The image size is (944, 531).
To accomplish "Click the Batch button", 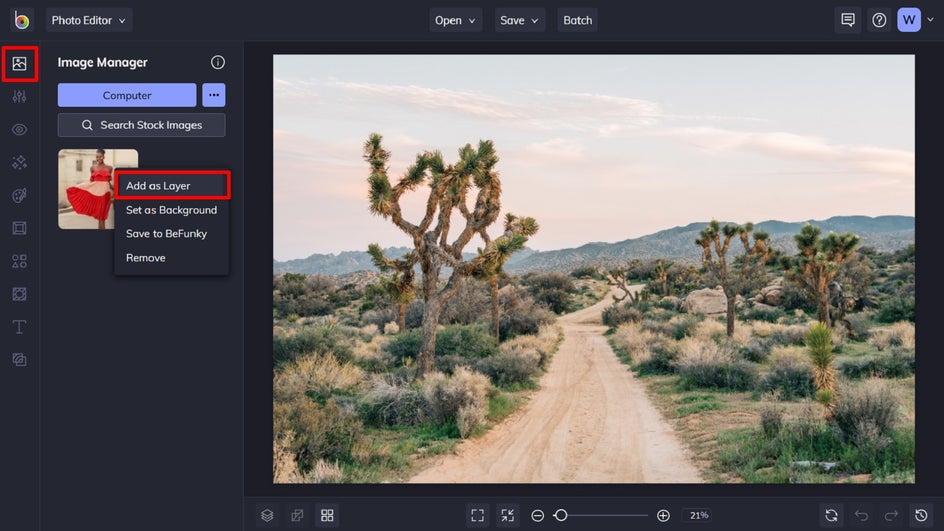I will coord(577,20).
